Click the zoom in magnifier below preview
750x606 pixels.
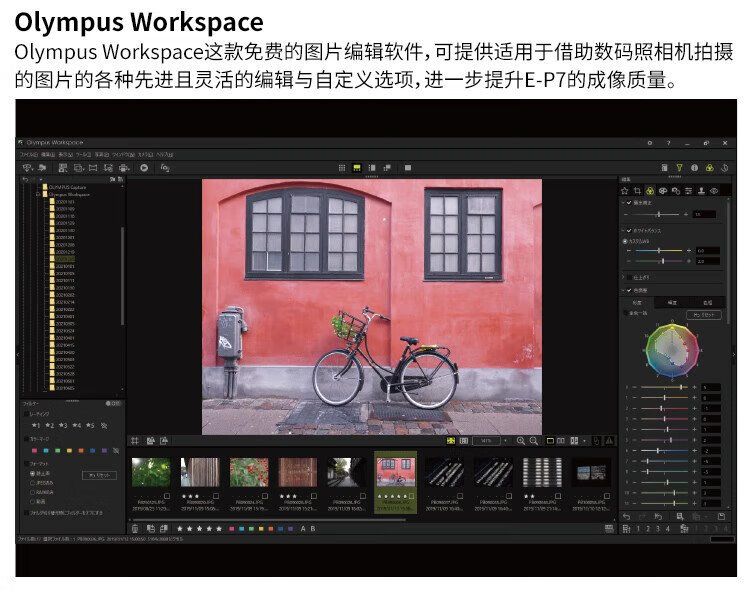tap(520, 440)
